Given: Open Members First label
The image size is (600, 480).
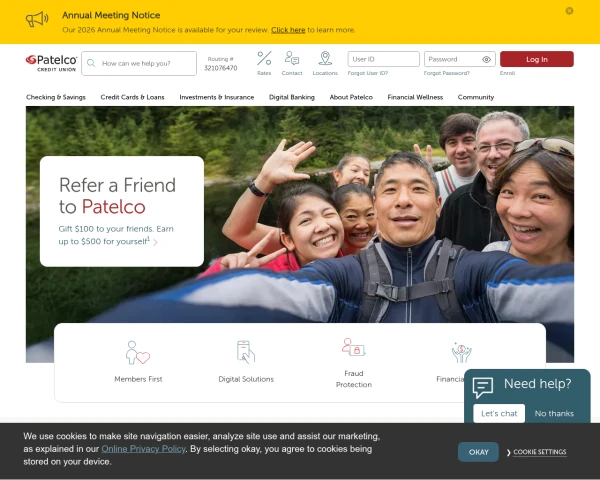Looking at the screenshot, I should click(x=138, y=379).
